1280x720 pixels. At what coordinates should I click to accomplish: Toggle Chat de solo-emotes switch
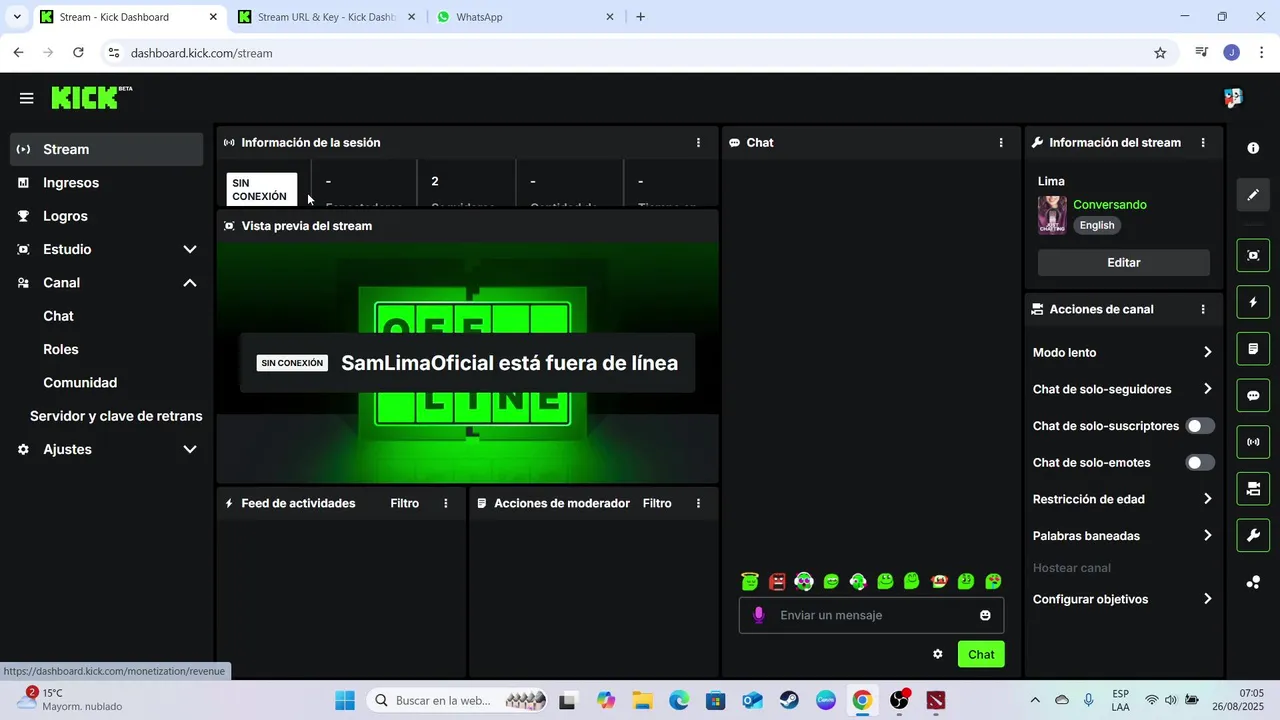[1200, 463]
